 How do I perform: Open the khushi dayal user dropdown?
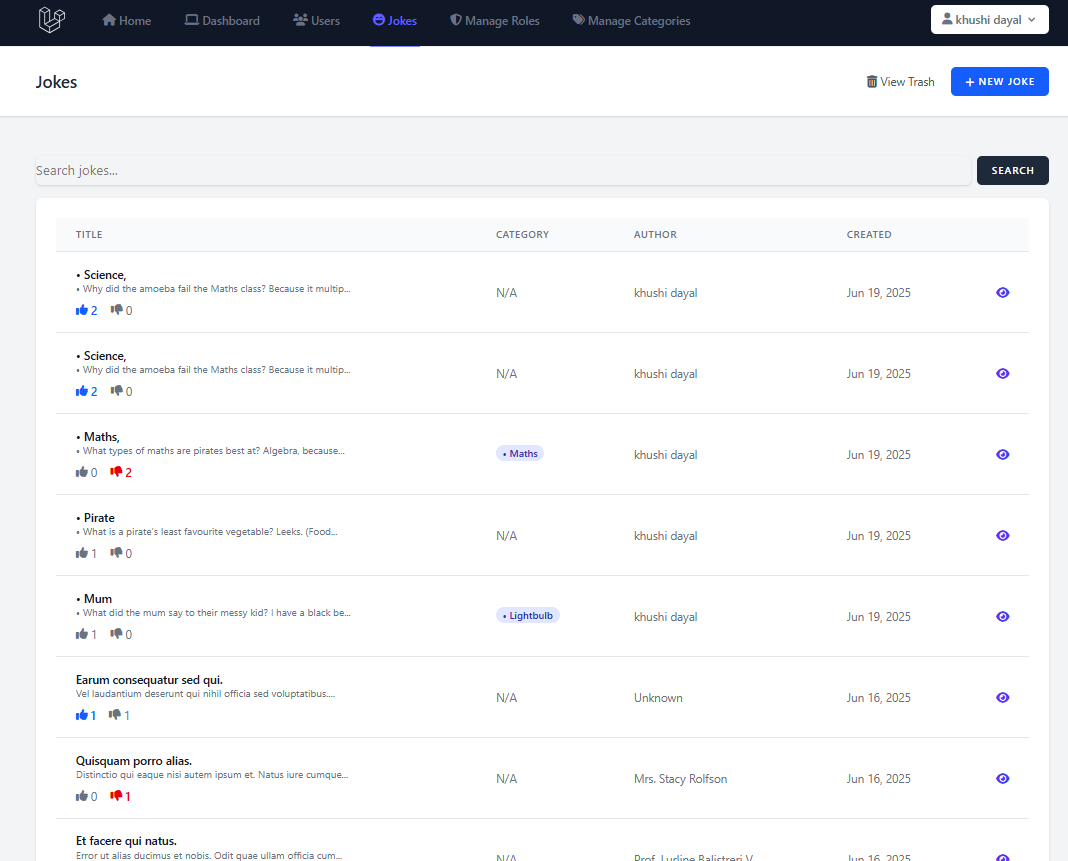989,20
